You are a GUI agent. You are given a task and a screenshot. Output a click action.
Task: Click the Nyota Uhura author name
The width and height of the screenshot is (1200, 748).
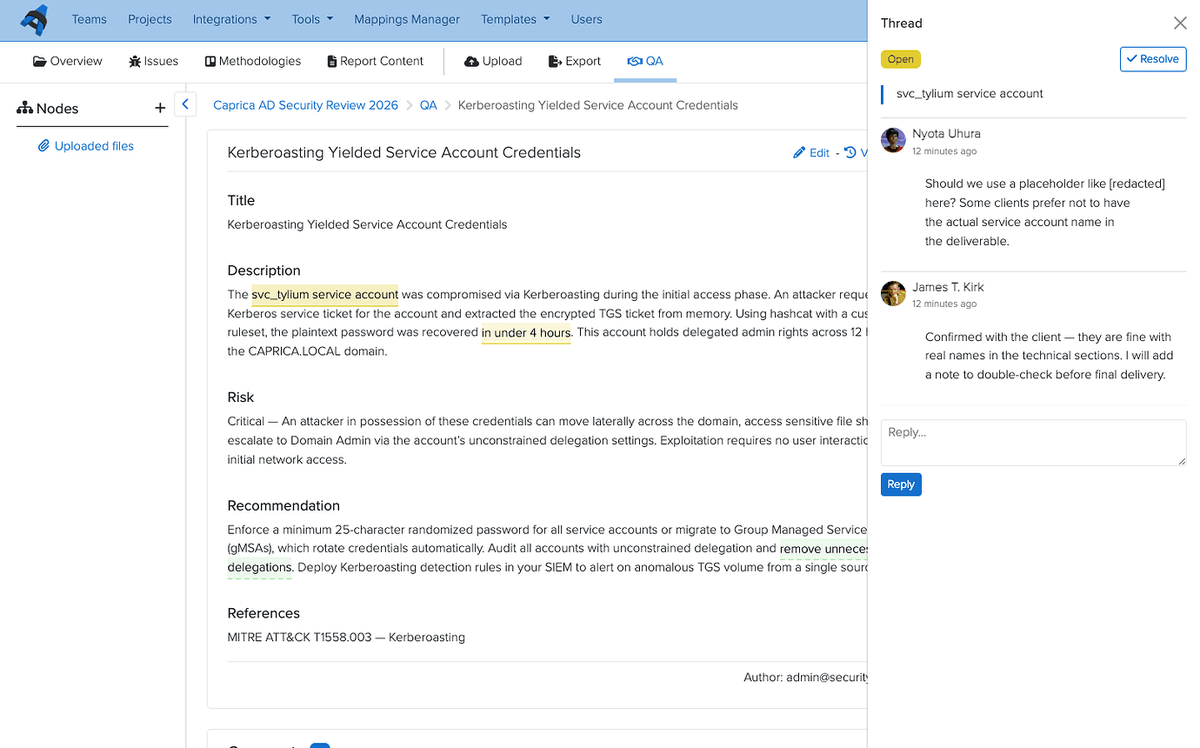click(x=946, y=134)
